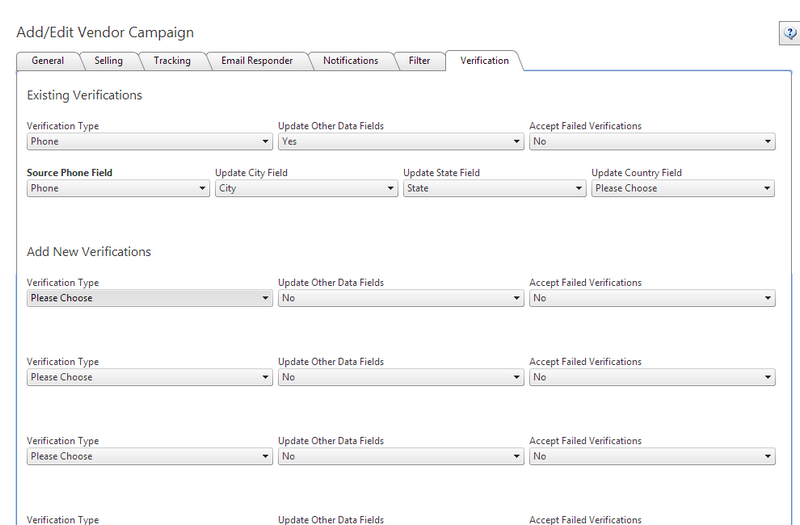The width and height of the screenshot is (800, 525).
Task: Select the Verification tab
Action: (x=484, y=61)
